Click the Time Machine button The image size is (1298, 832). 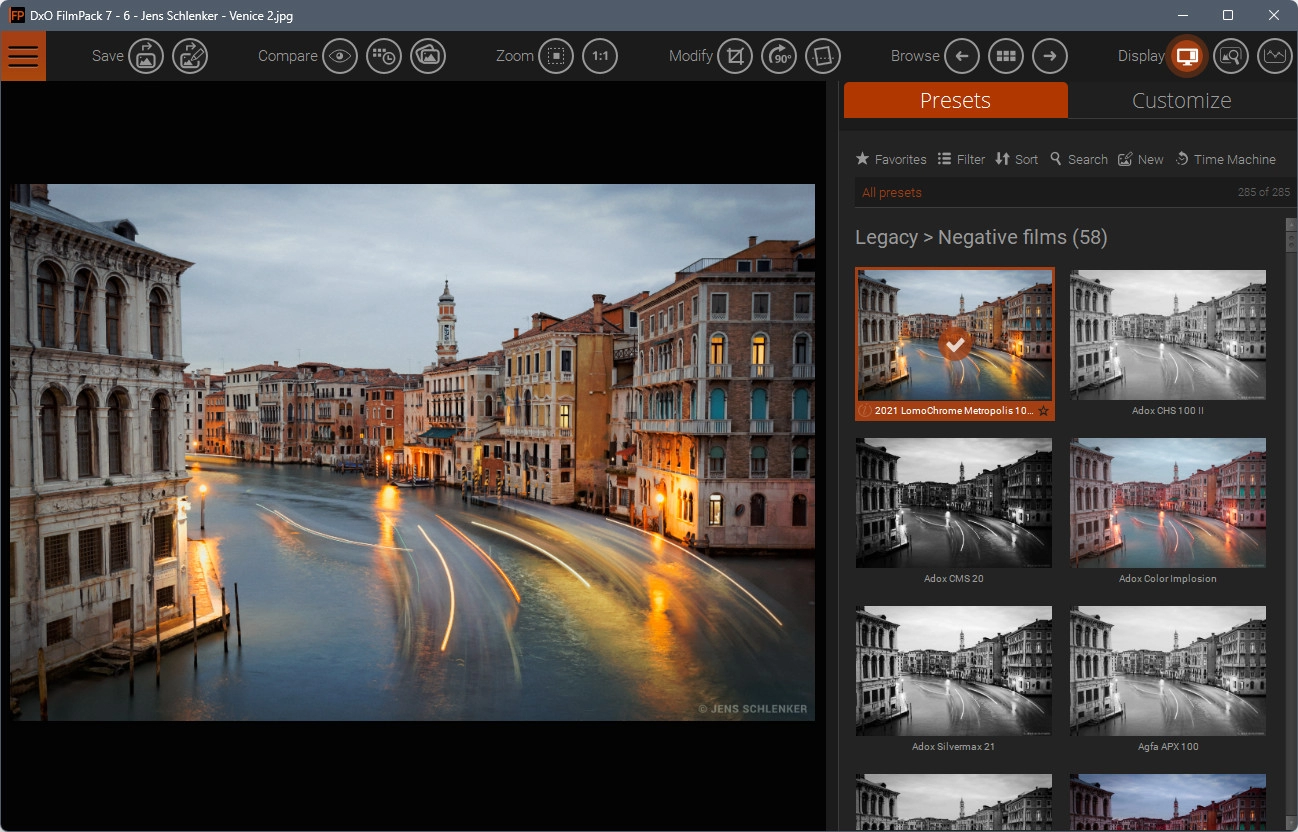click(x=1225, y=159)
